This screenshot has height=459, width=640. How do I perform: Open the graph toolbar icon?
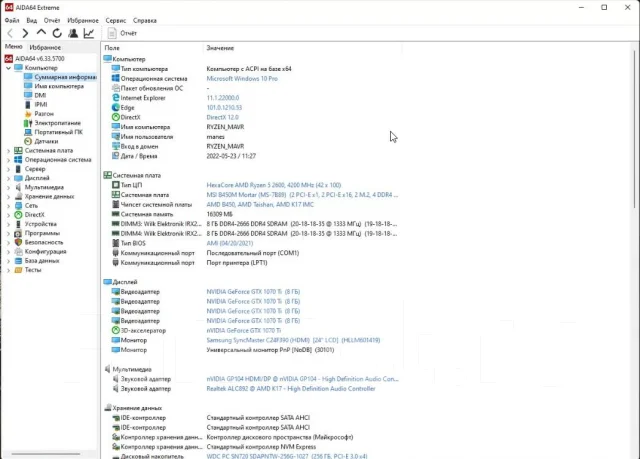click(89, 33)
